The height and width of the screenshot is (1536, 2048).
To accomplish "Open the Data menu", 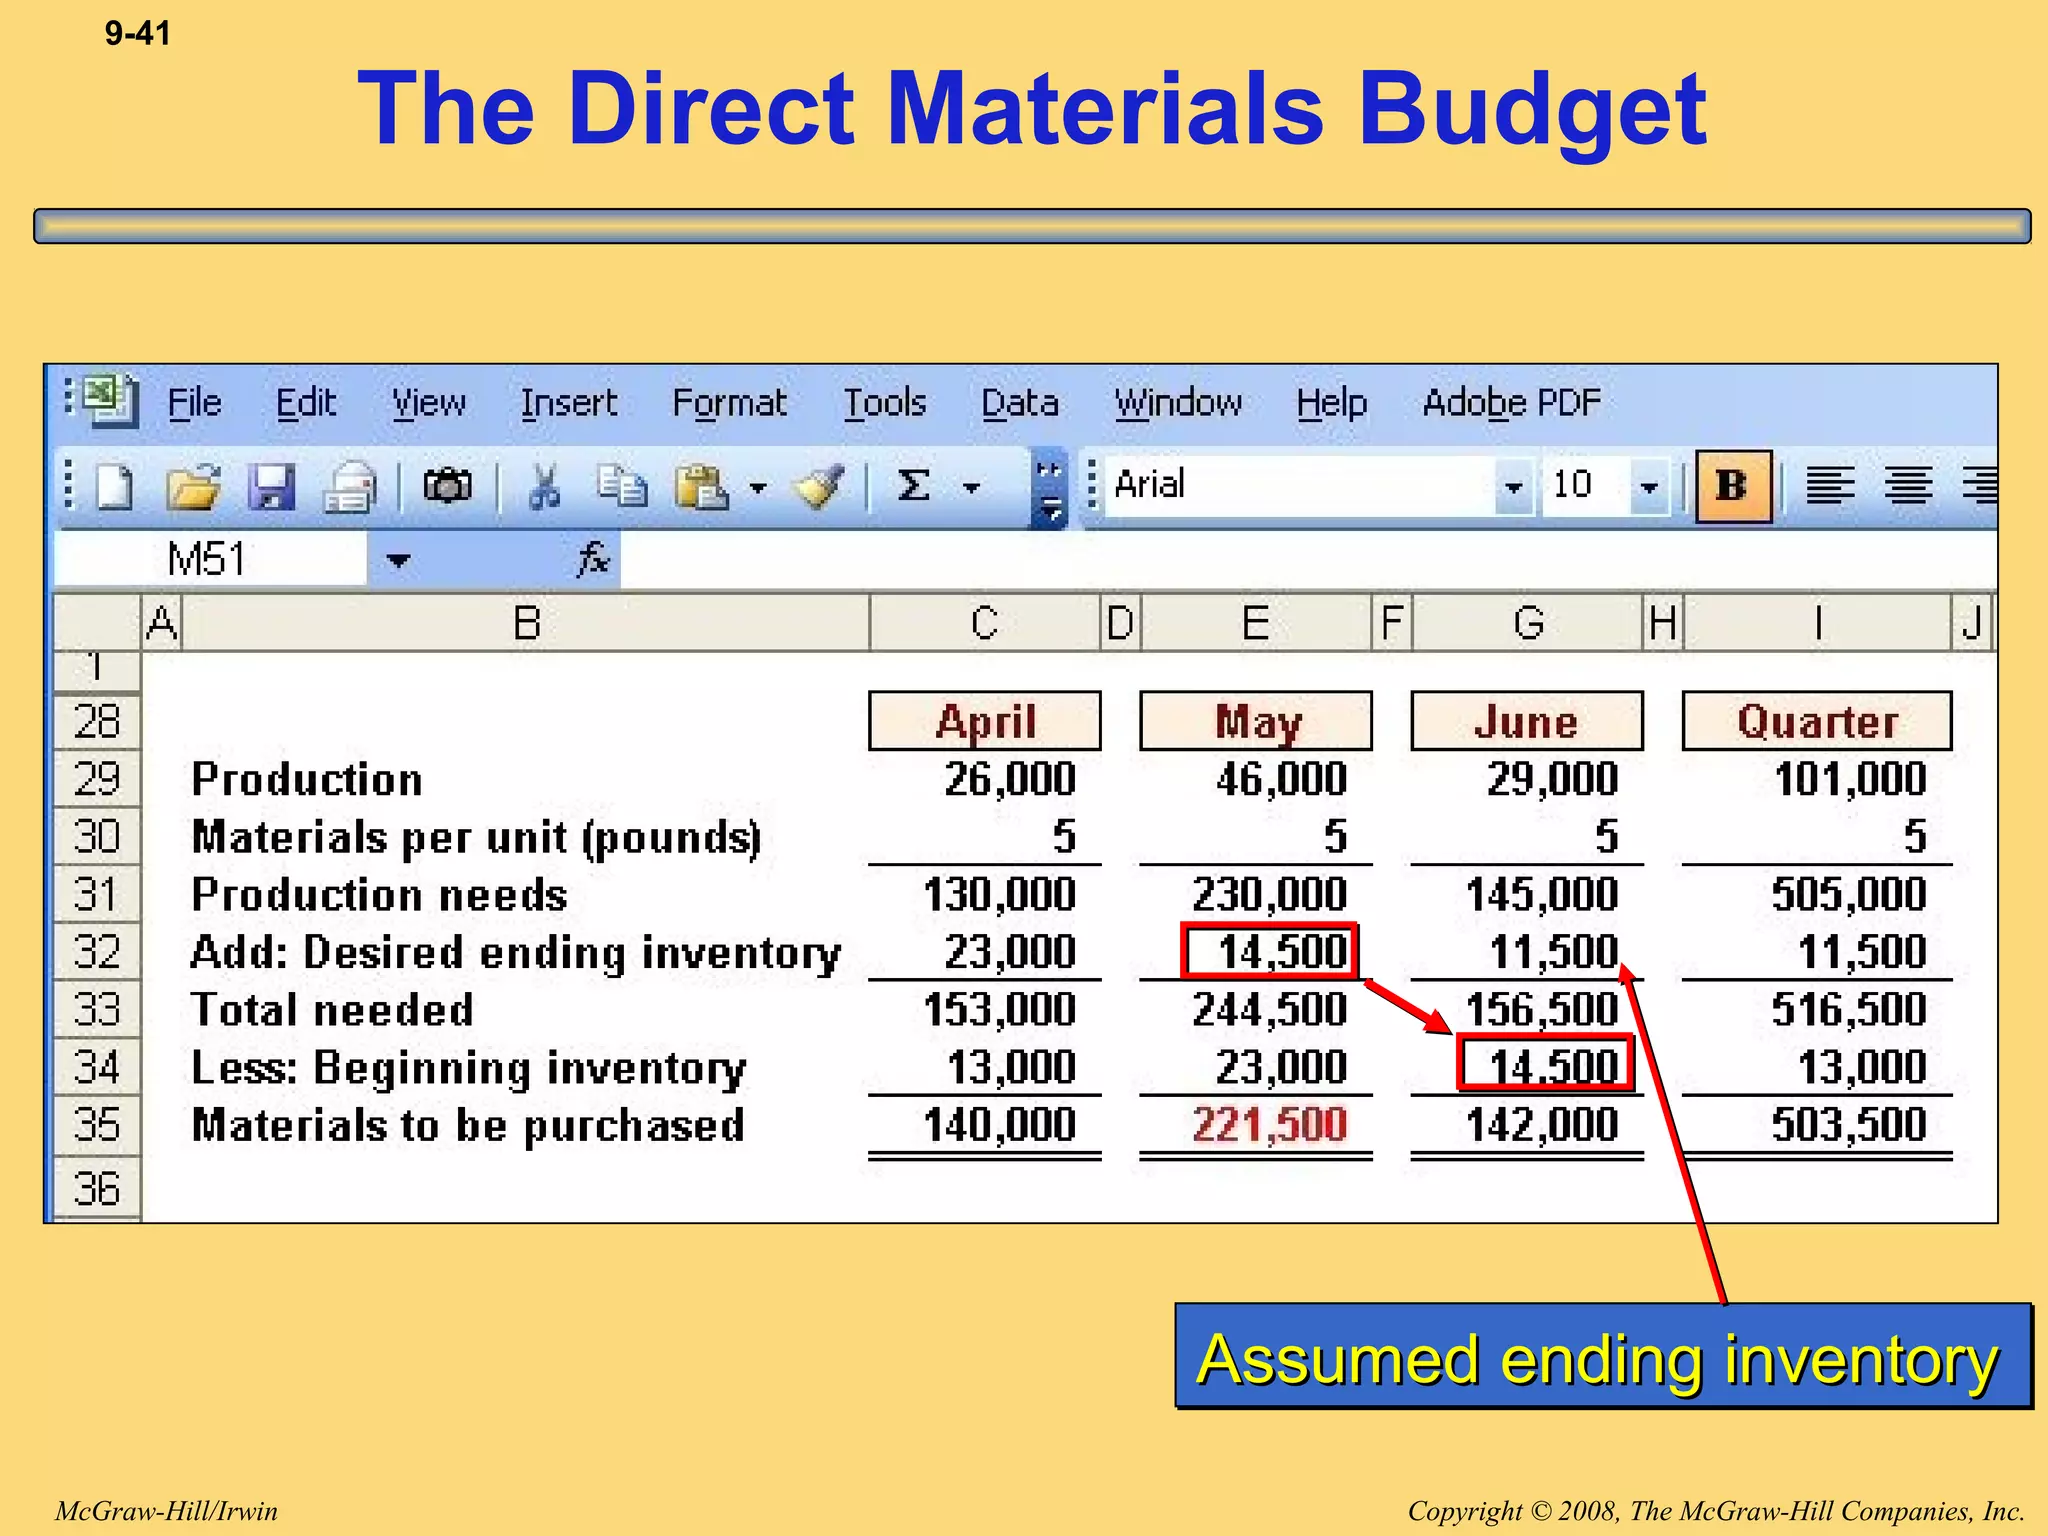I will click(x=1020, y=403).
